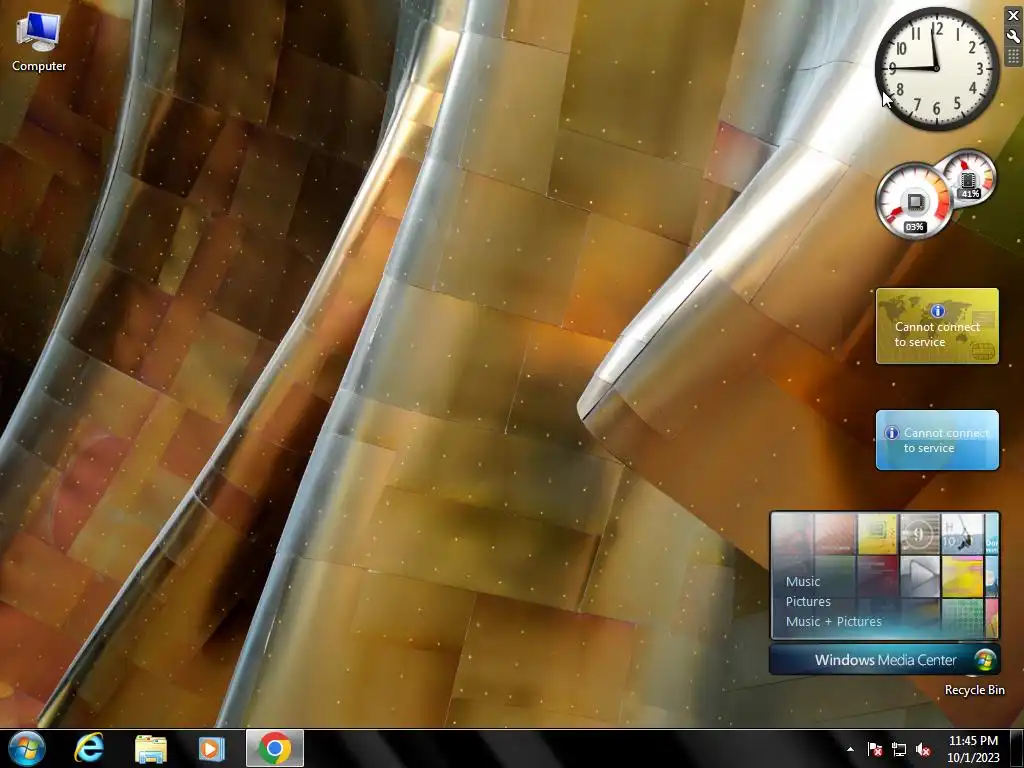This screenshot has width=1024, height=768.
Task: Open clock gadget options wrench
Action: point(1014,36)
